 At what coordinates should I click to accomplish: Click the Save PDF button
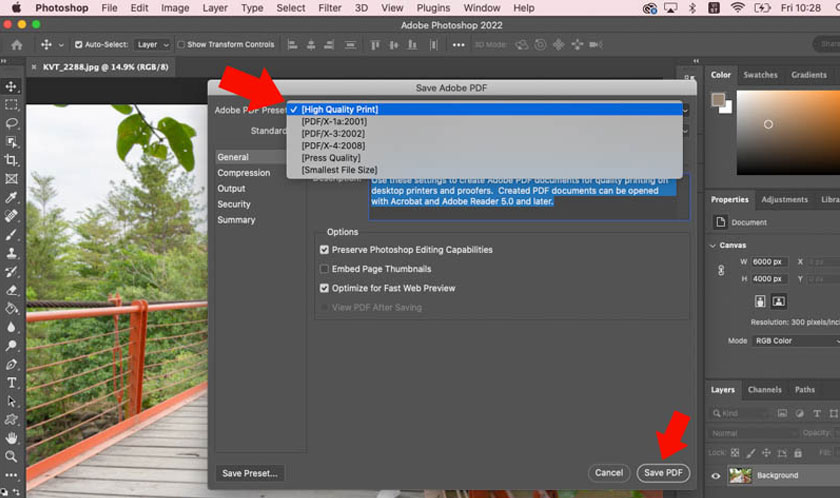coord(663,473)
